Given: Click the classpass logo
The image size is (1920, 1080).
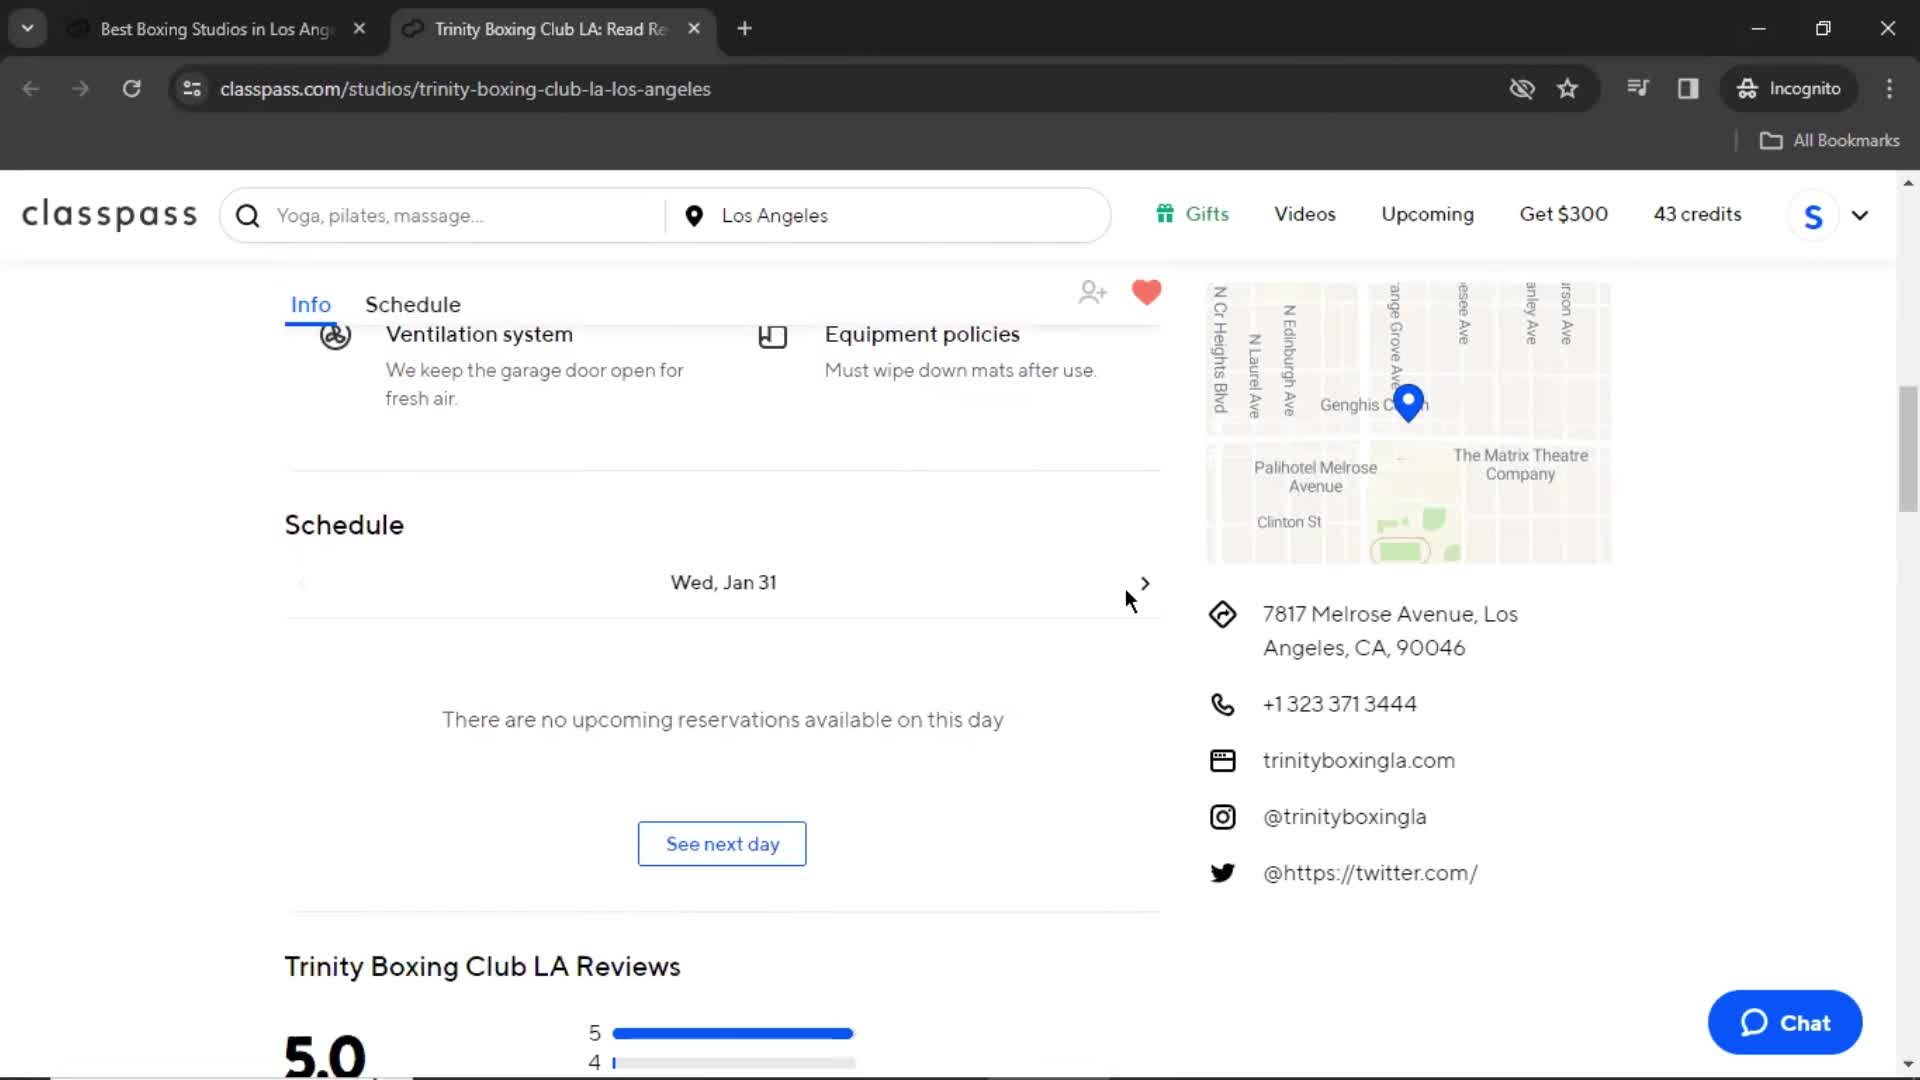Looking at the screenshot, I should [110, 215].
